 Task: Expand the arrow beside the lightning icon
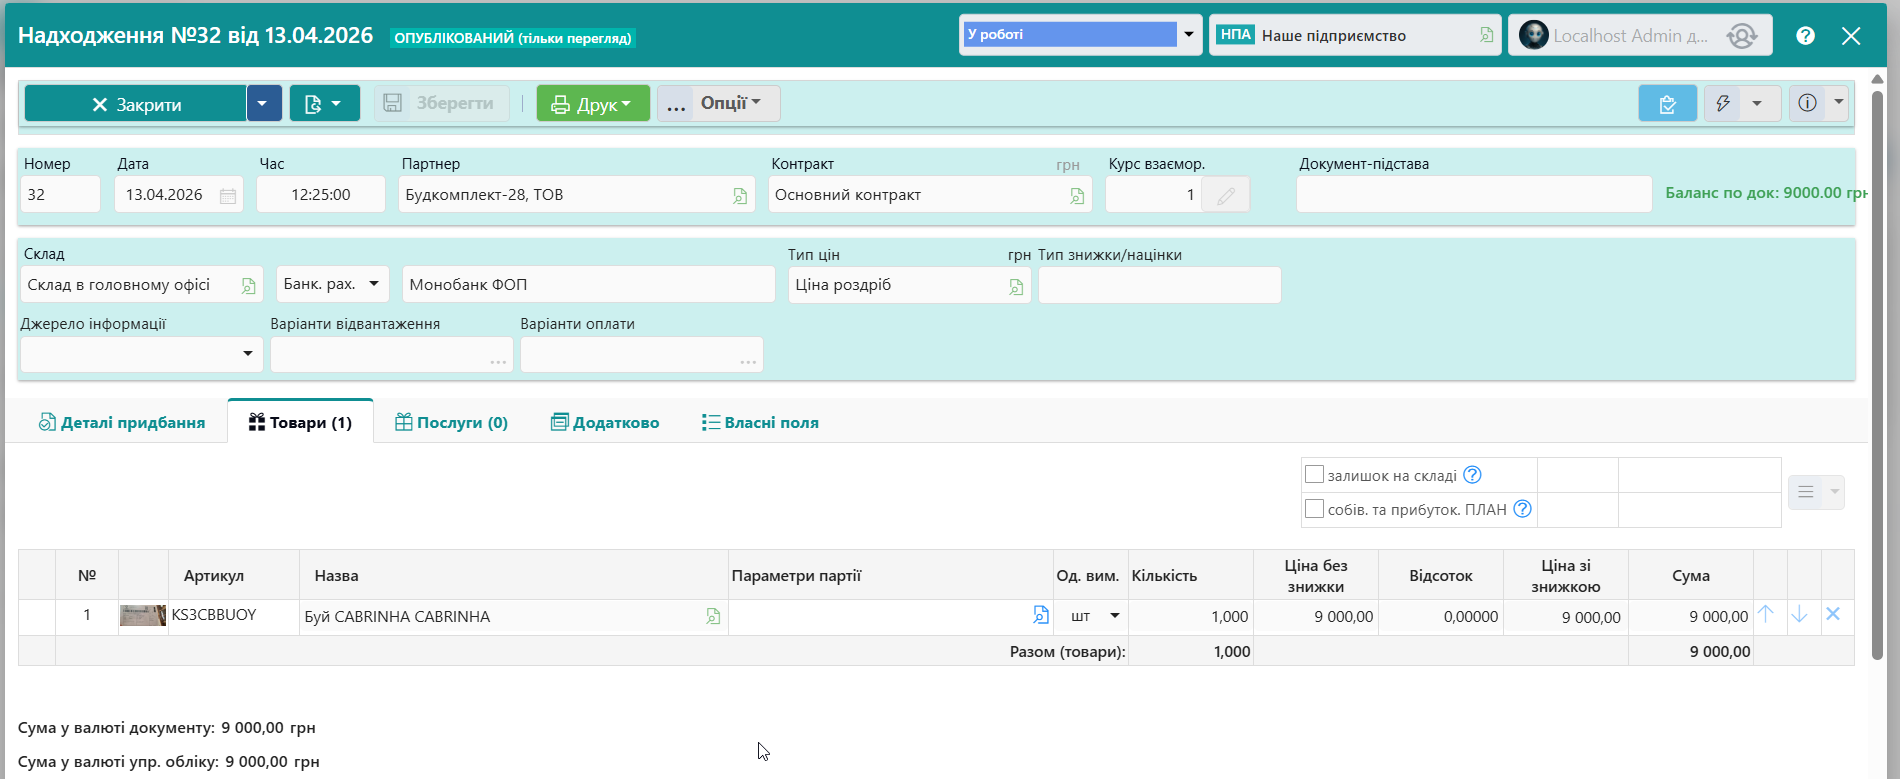[1757, 103]
